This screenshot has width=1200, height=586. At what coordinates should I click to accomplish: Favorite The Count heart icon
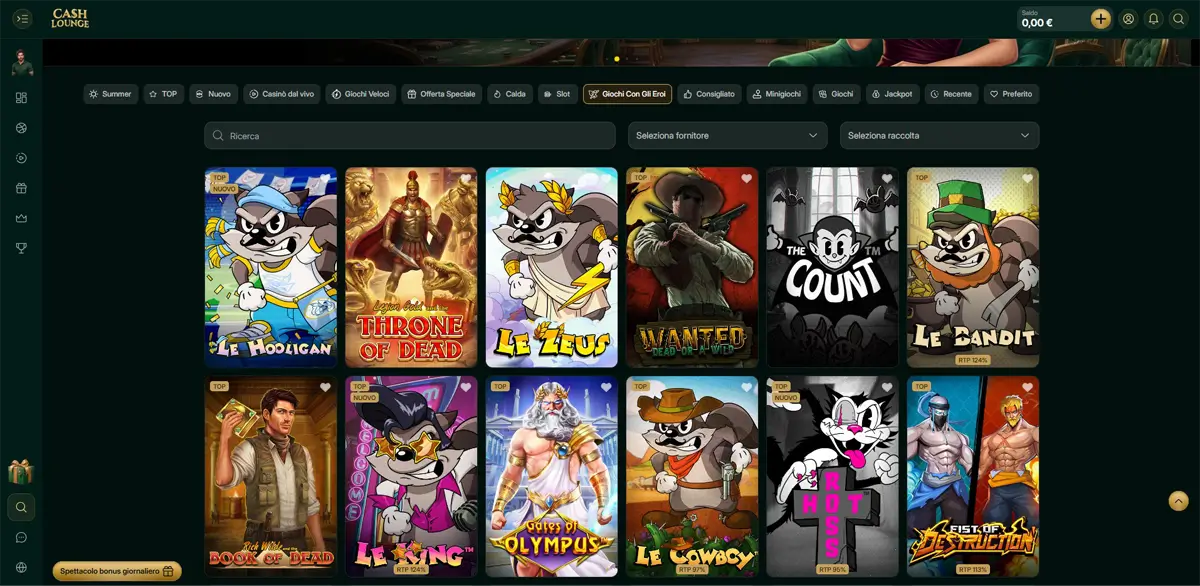[887, 179]
